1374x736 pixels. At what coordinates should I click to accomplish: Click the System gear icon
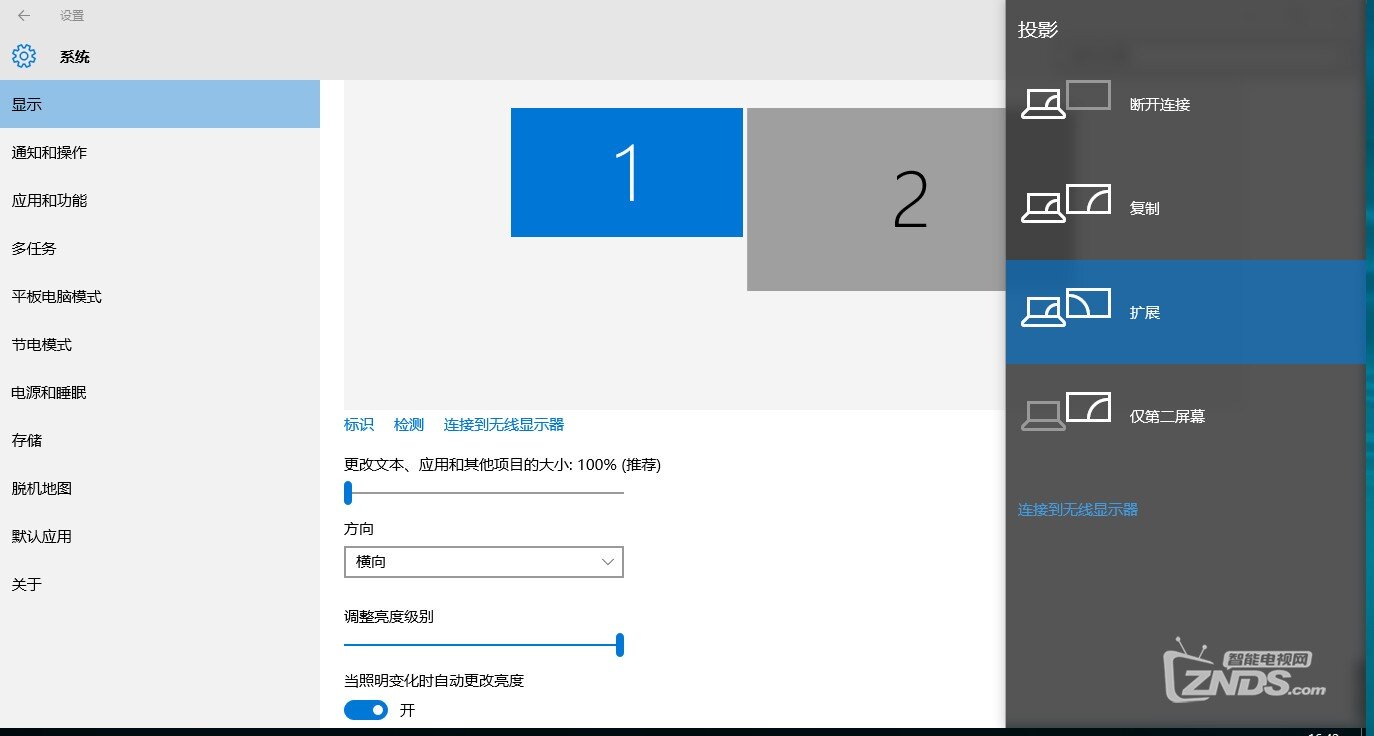point(24,56)
